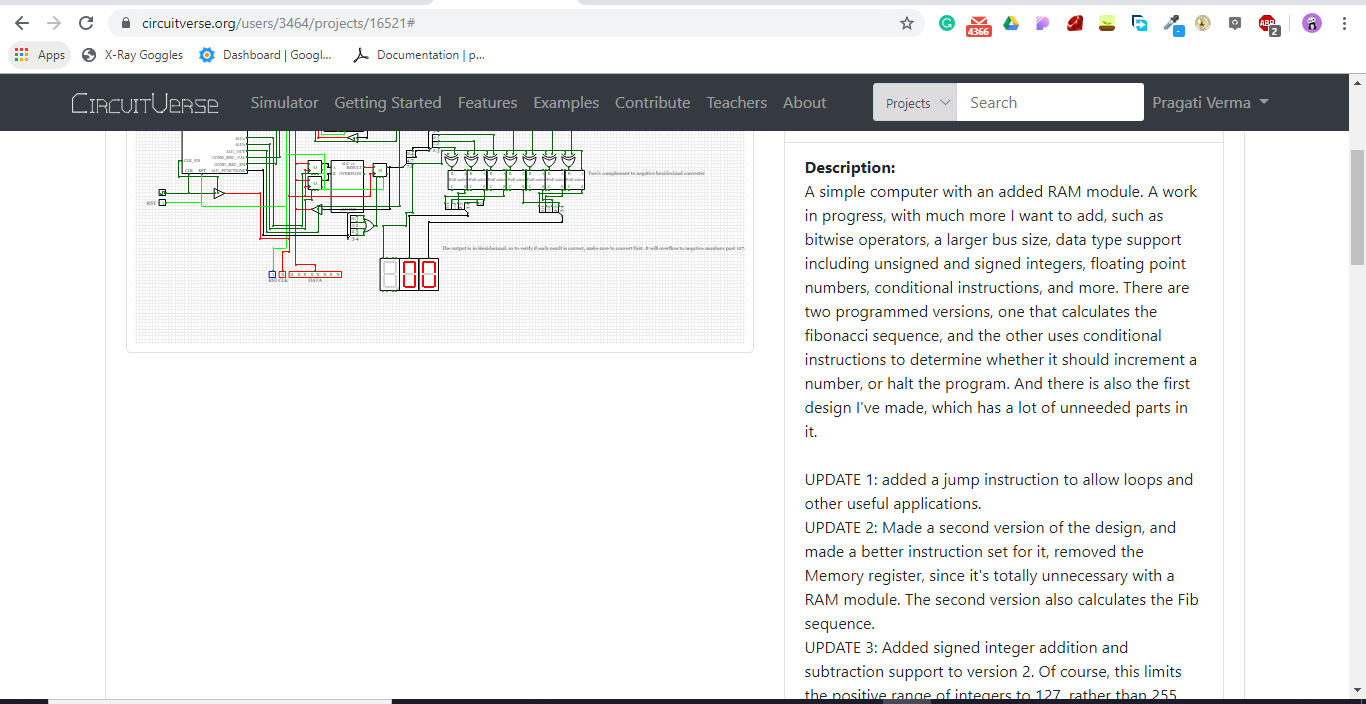Open the Grammarly extension
This screenshot has width=1366, height=704.
[946, 23]
